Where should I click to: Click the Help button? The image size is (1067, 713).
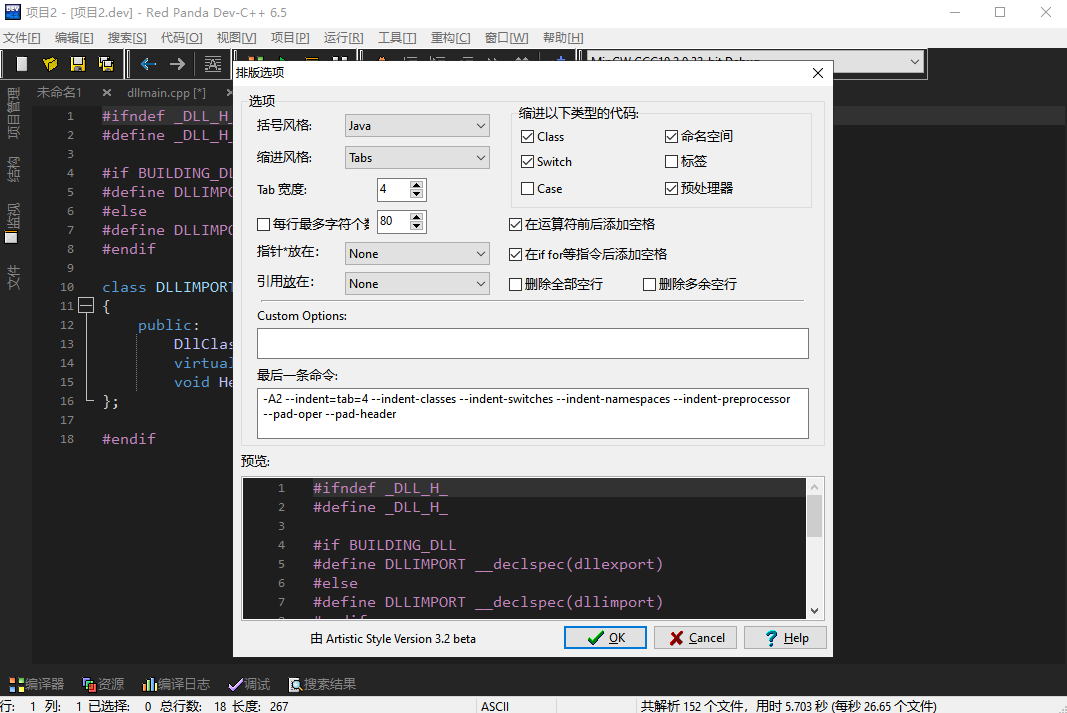point(785,637)
